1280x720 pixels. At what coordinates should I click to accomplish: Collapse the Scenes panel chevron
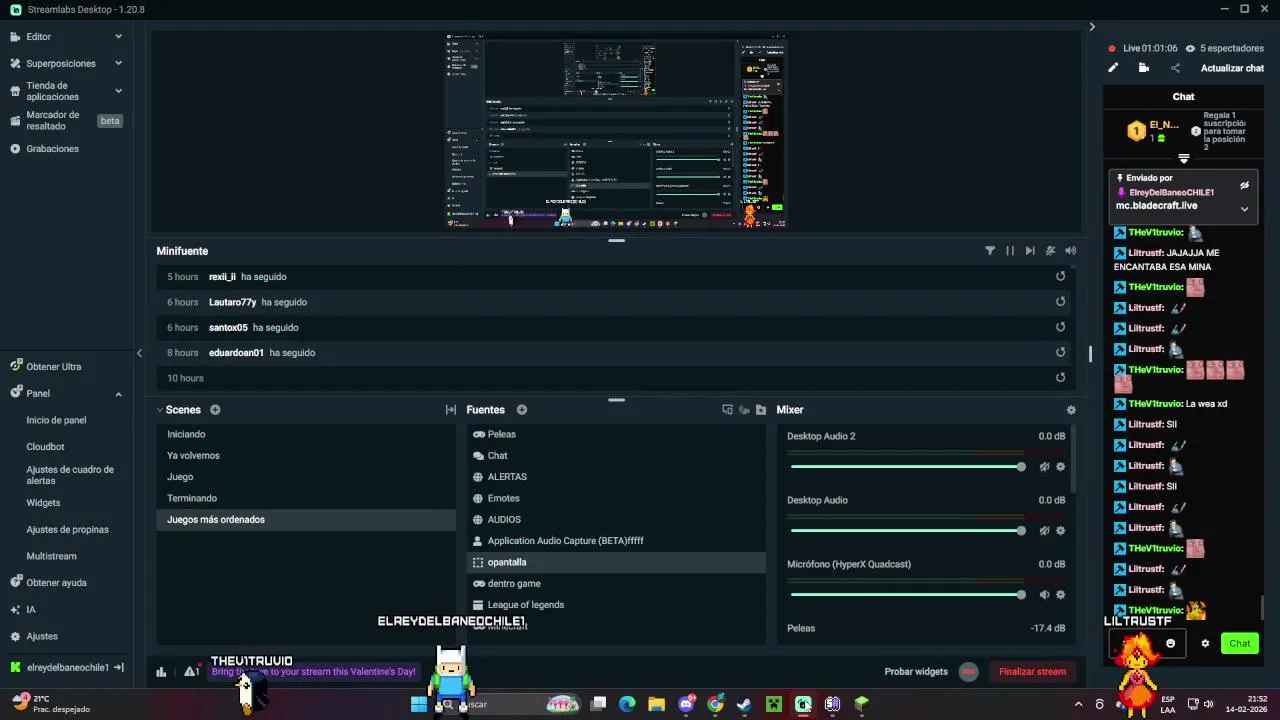(x=159, y=410)
